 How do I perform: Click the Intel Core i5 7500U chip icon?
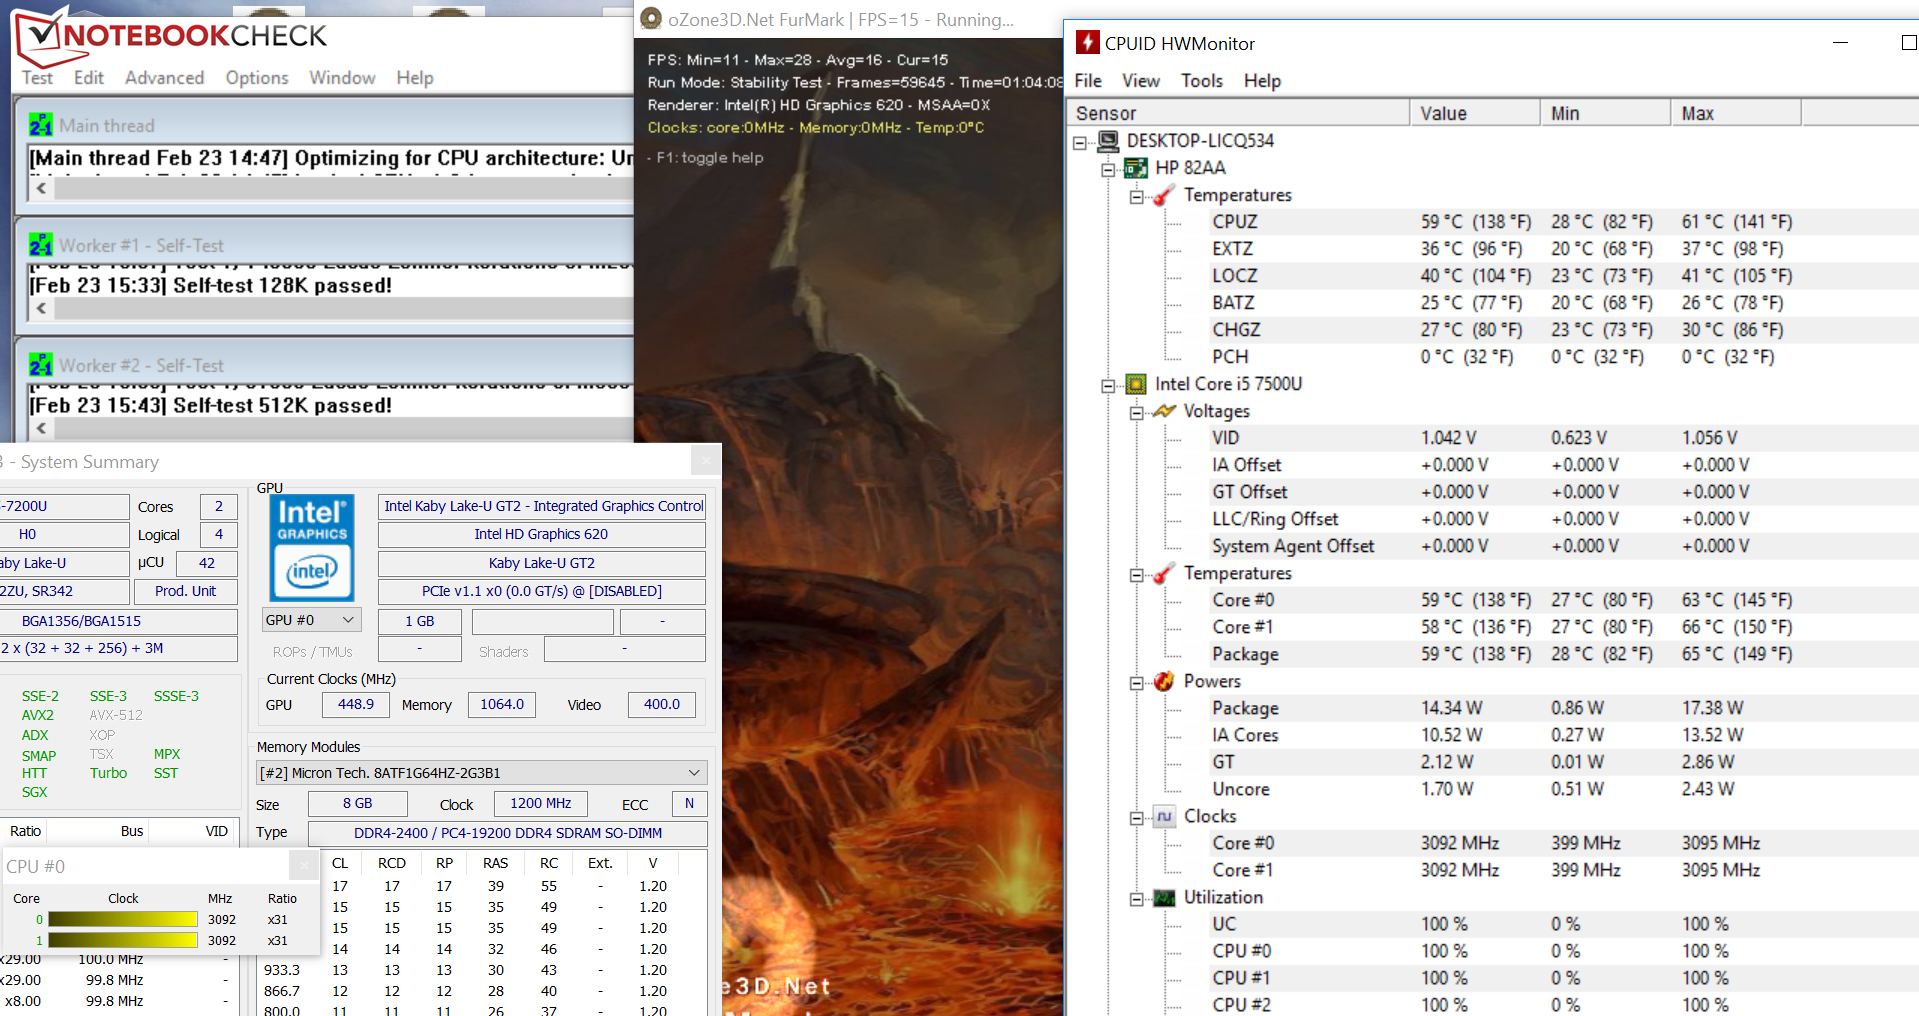coord(1136,384)
